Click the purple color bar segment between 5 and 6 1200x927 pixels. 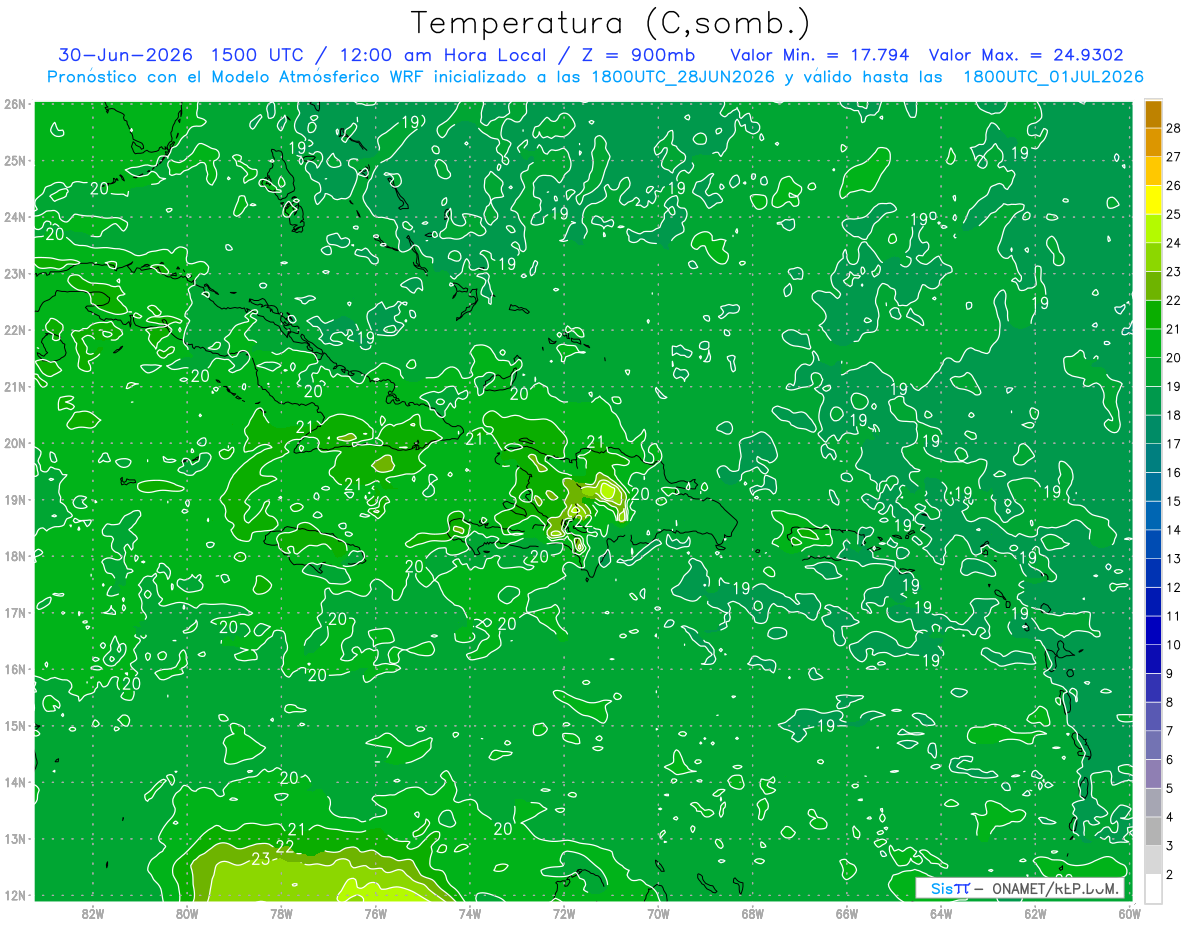[x=1153, y=774]
